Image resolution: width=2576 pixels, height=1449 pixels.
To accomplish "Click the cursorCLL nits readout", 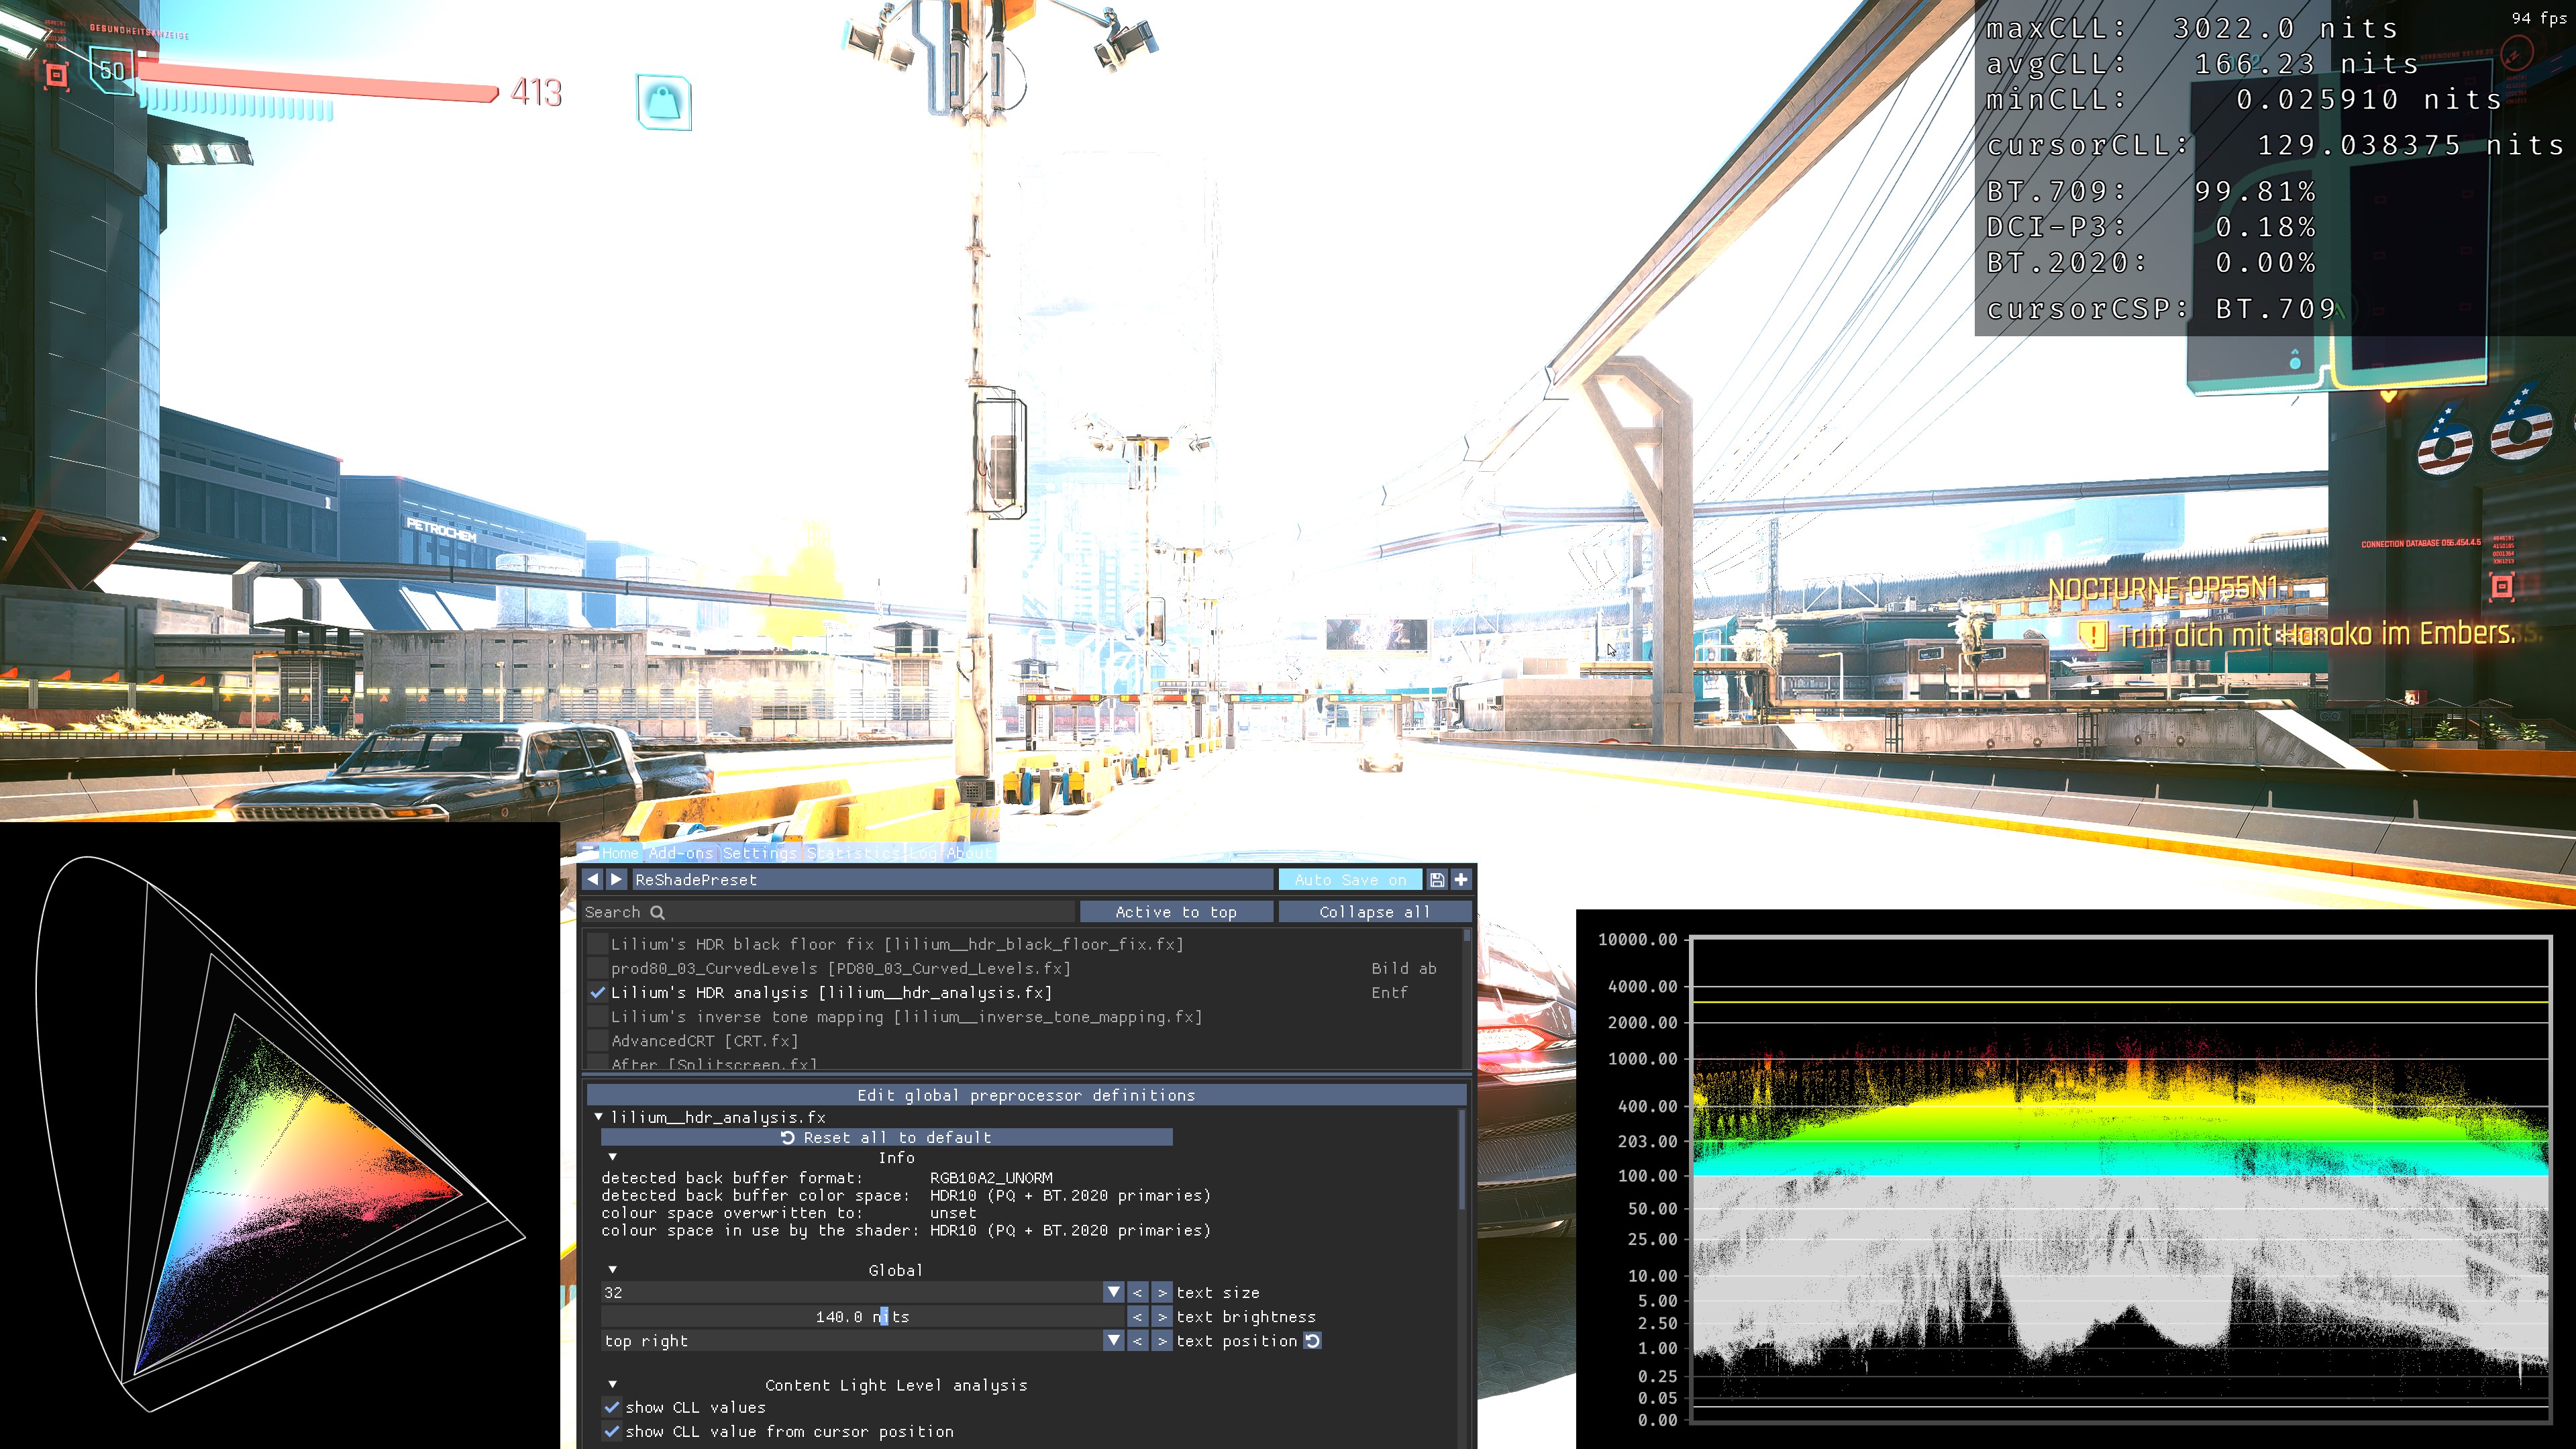I will point(2275,145).
